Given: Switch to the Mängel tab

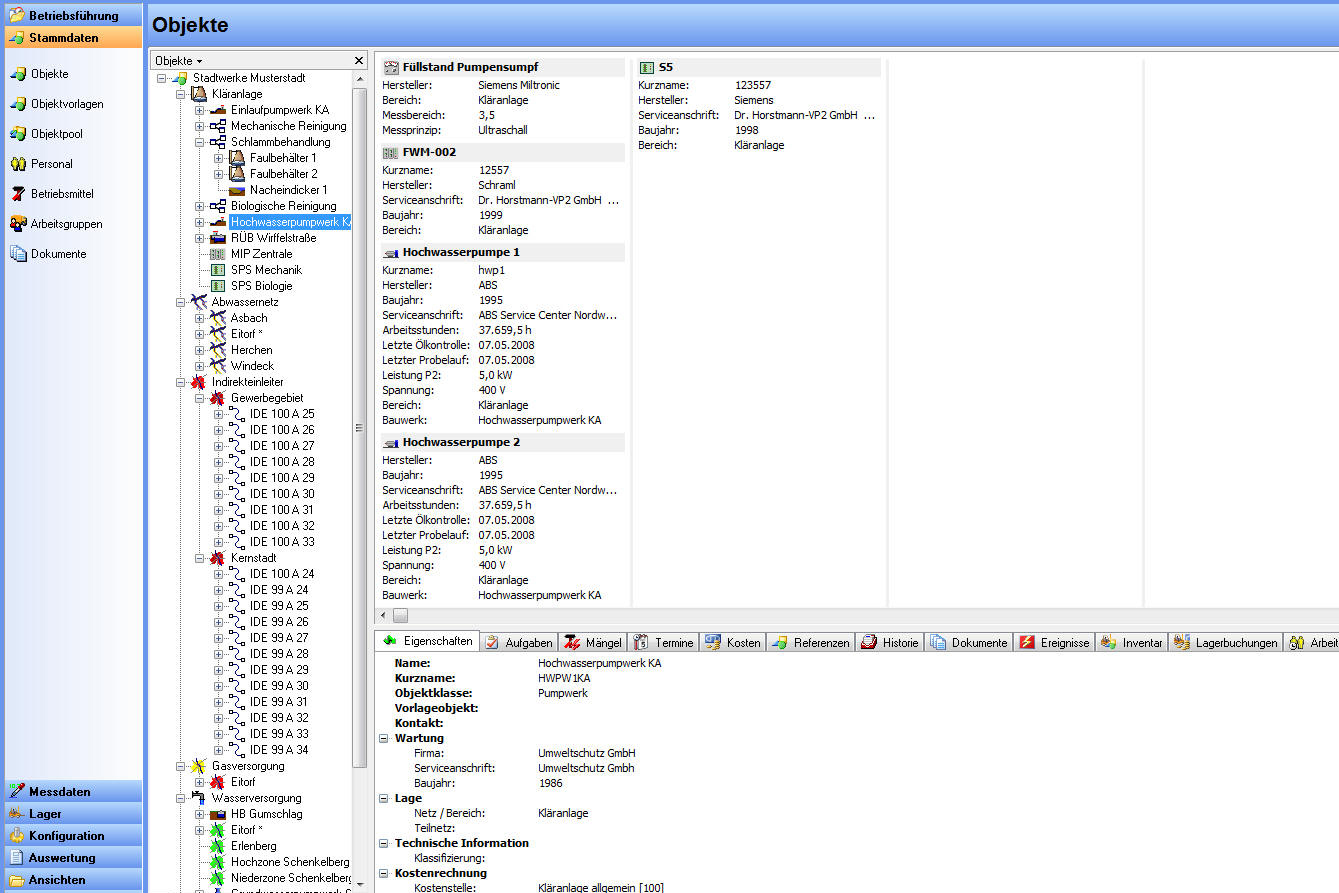Looking at the screenshot, I should tap(592, 643).
